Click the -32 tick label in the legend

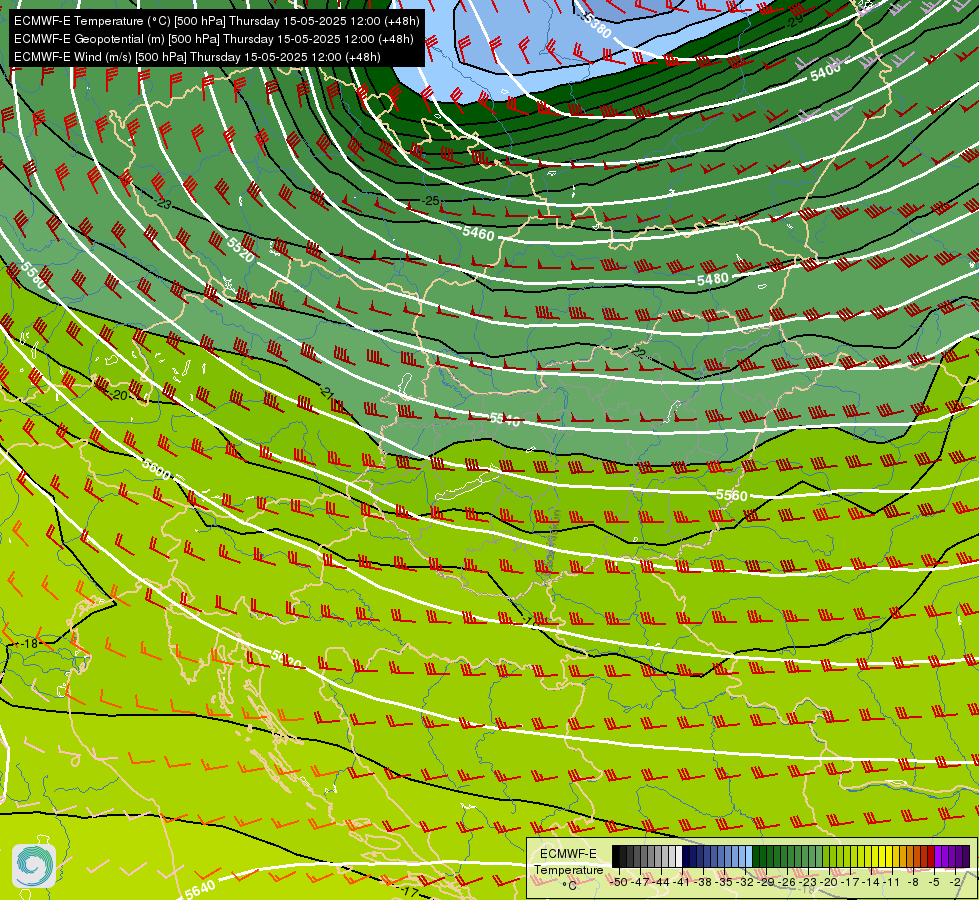745,882
